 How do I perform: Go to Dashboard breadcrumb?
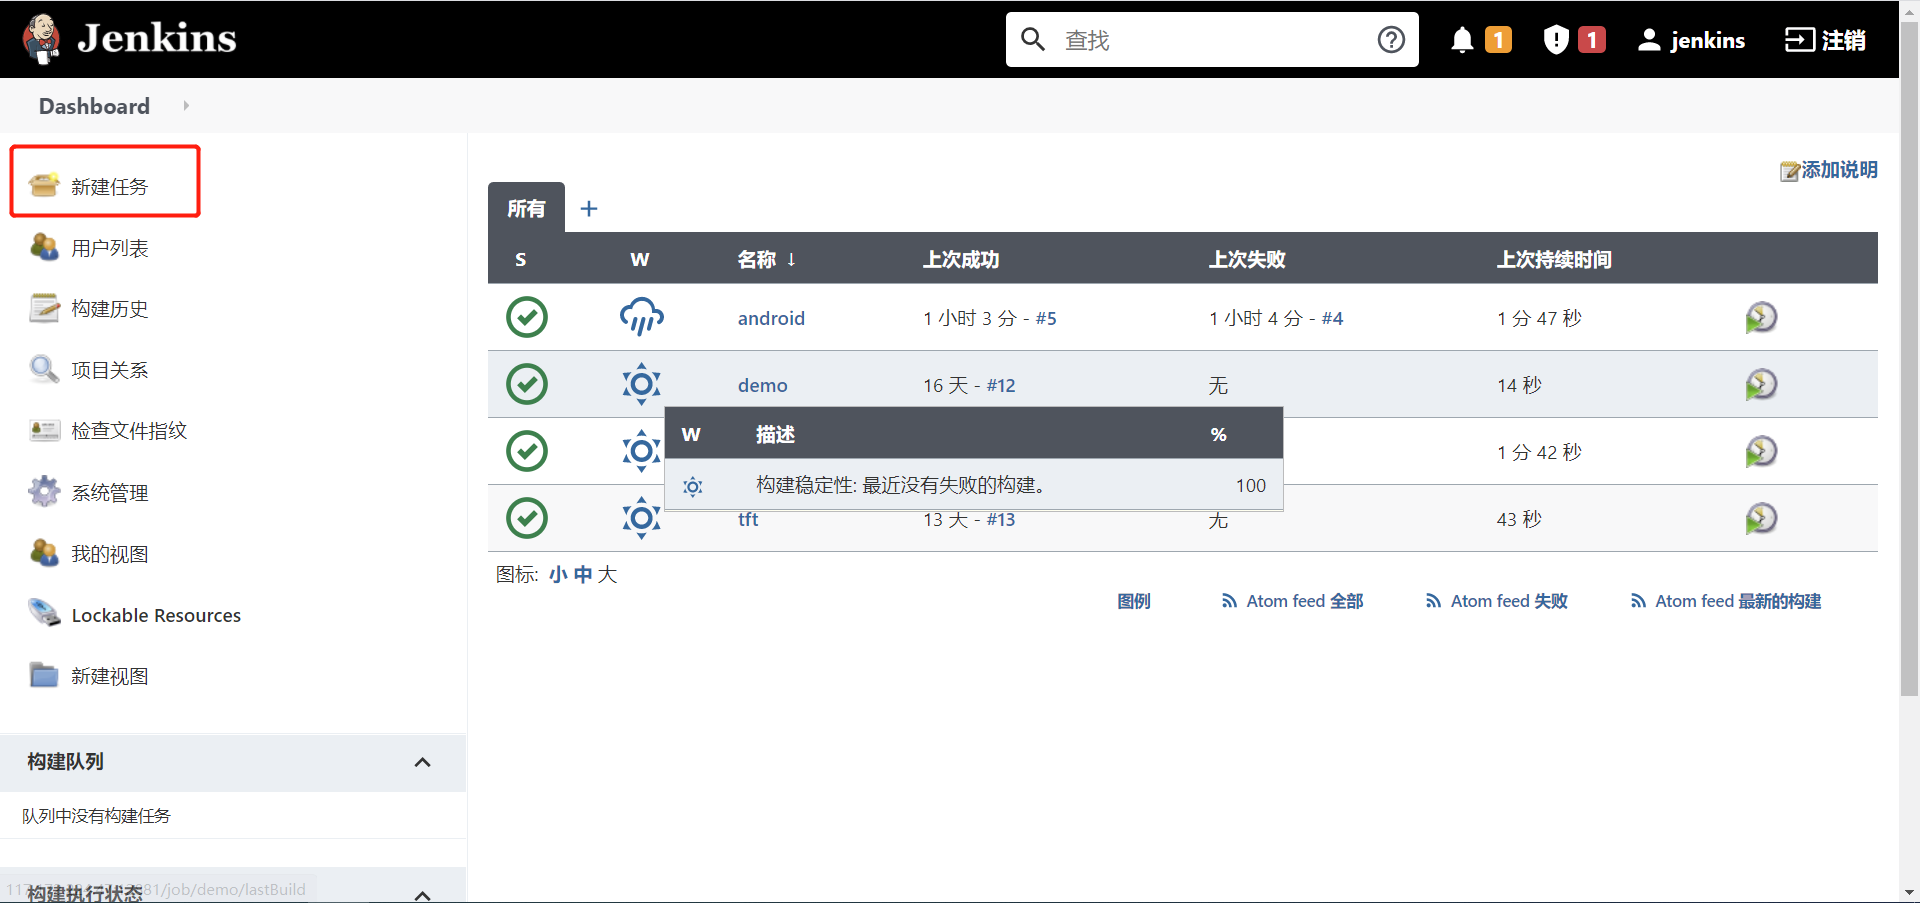94,106
